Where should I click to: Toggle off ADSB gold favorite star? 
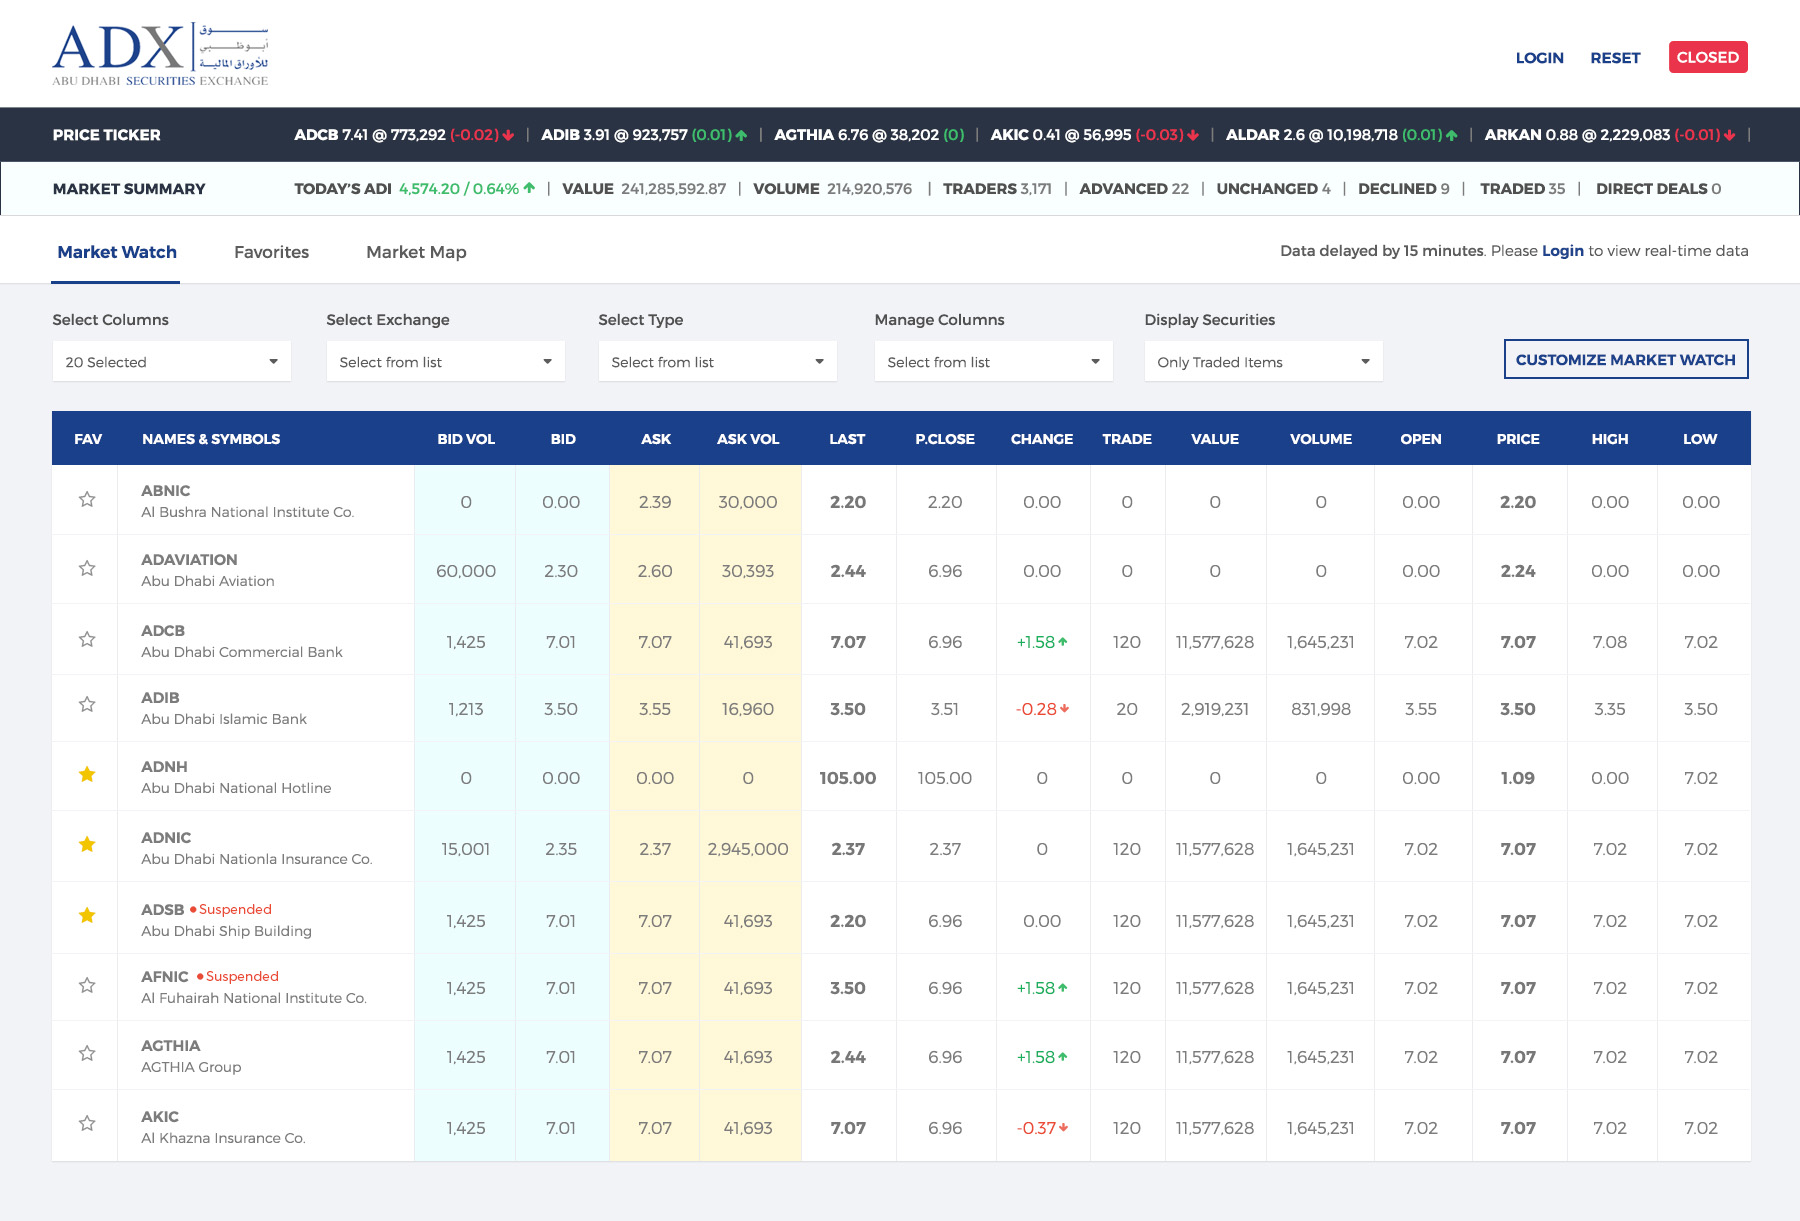pos(87,915)
